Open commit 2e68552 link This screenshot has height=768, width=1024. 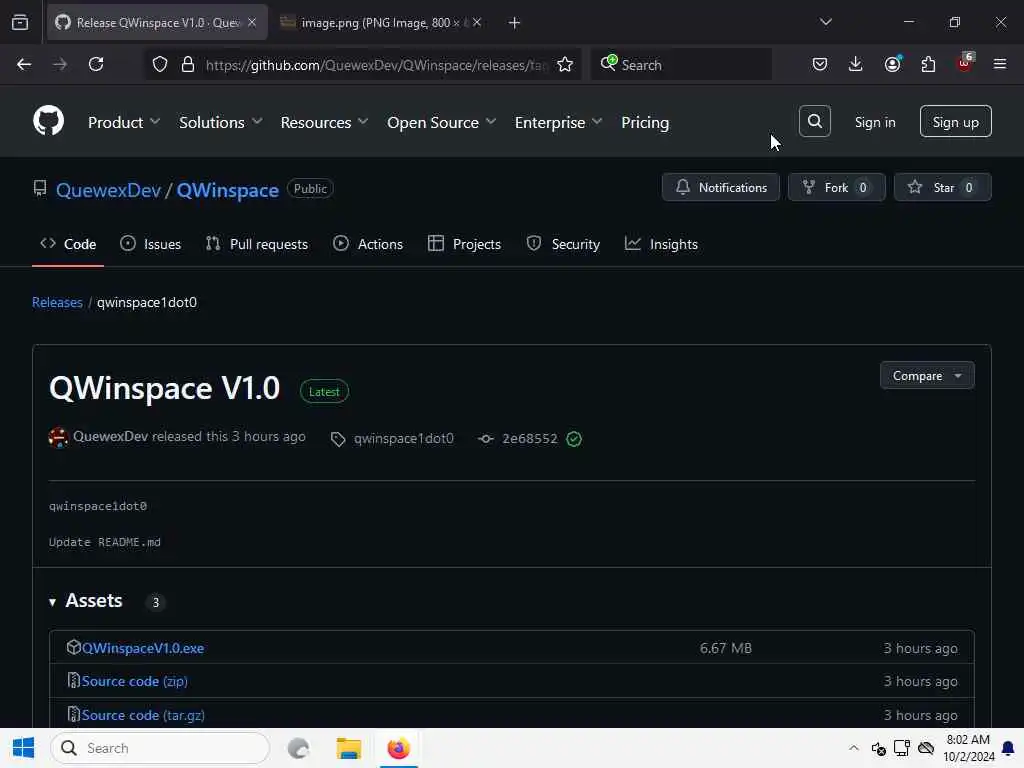coord(530,439)
